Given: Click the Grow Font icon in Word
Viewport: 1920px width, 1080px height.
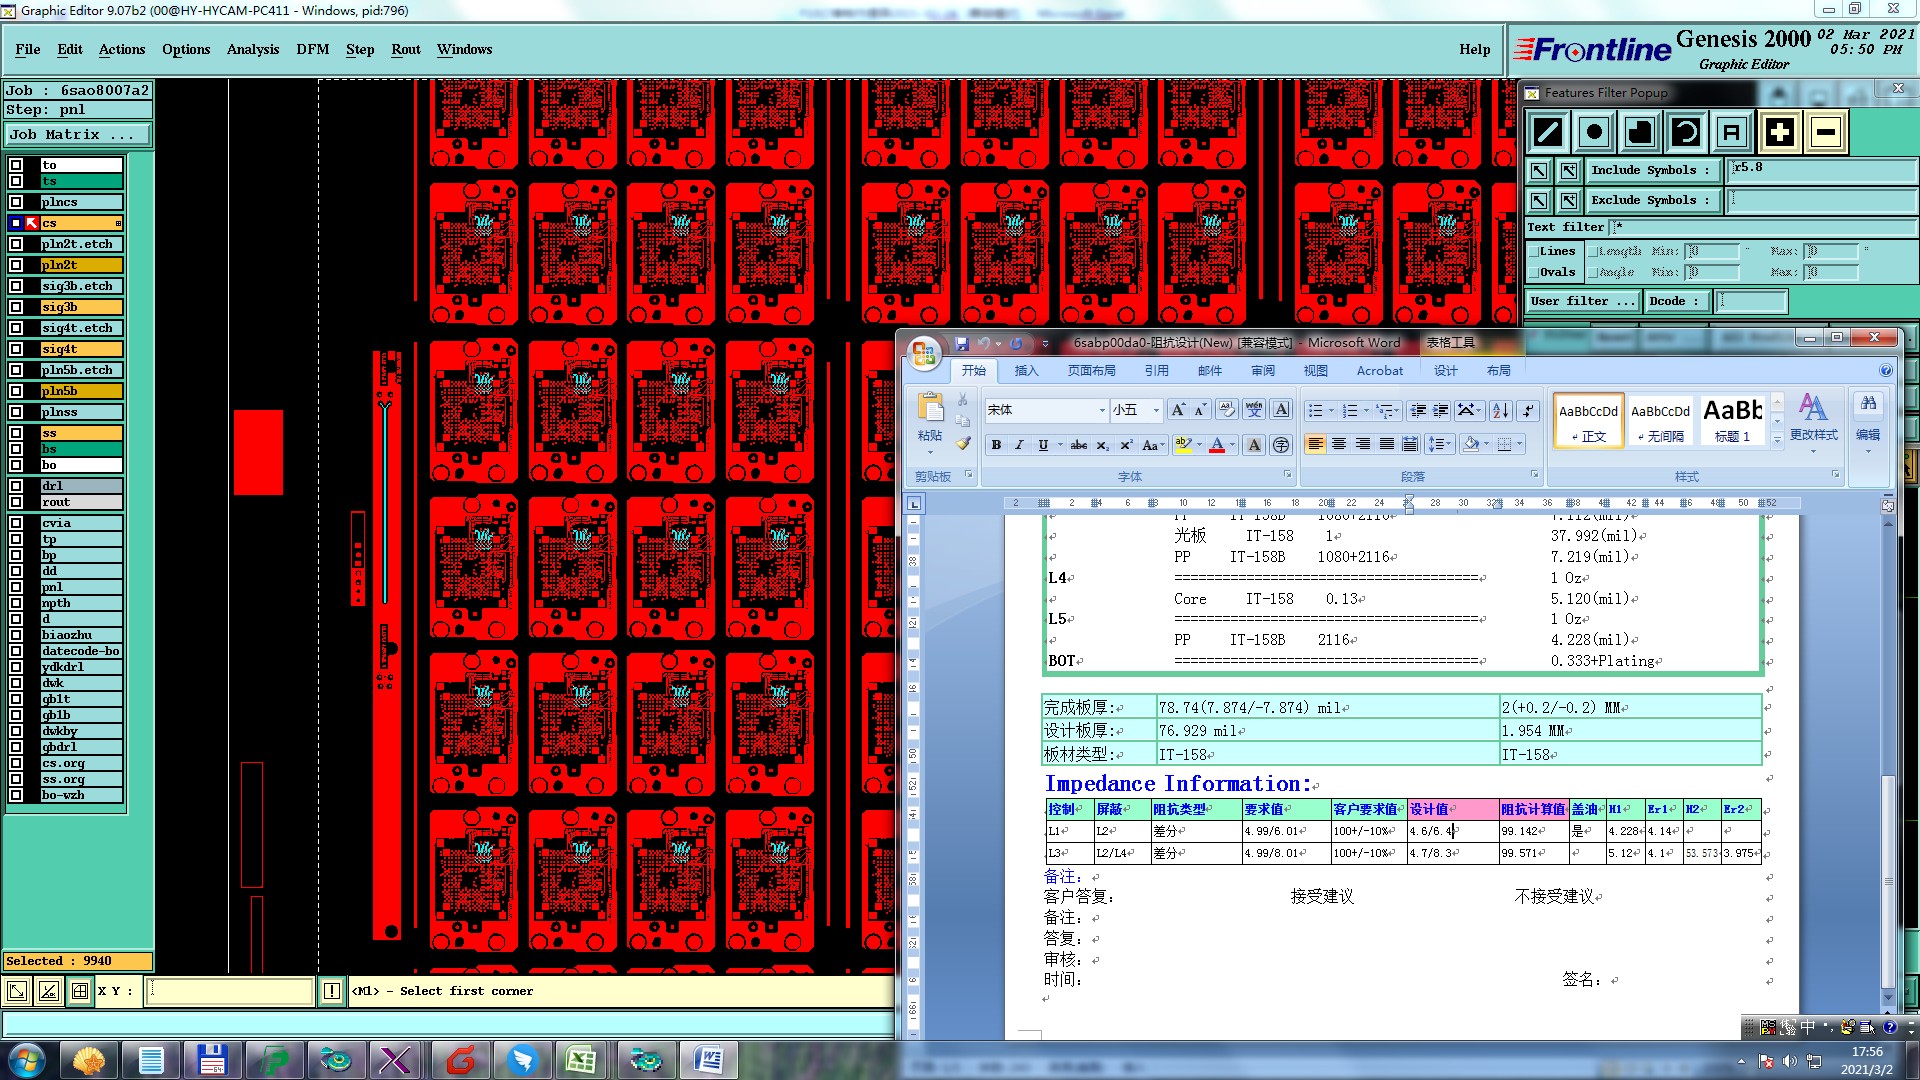Looking at the screenshot, I should [x=1178, y=410].
